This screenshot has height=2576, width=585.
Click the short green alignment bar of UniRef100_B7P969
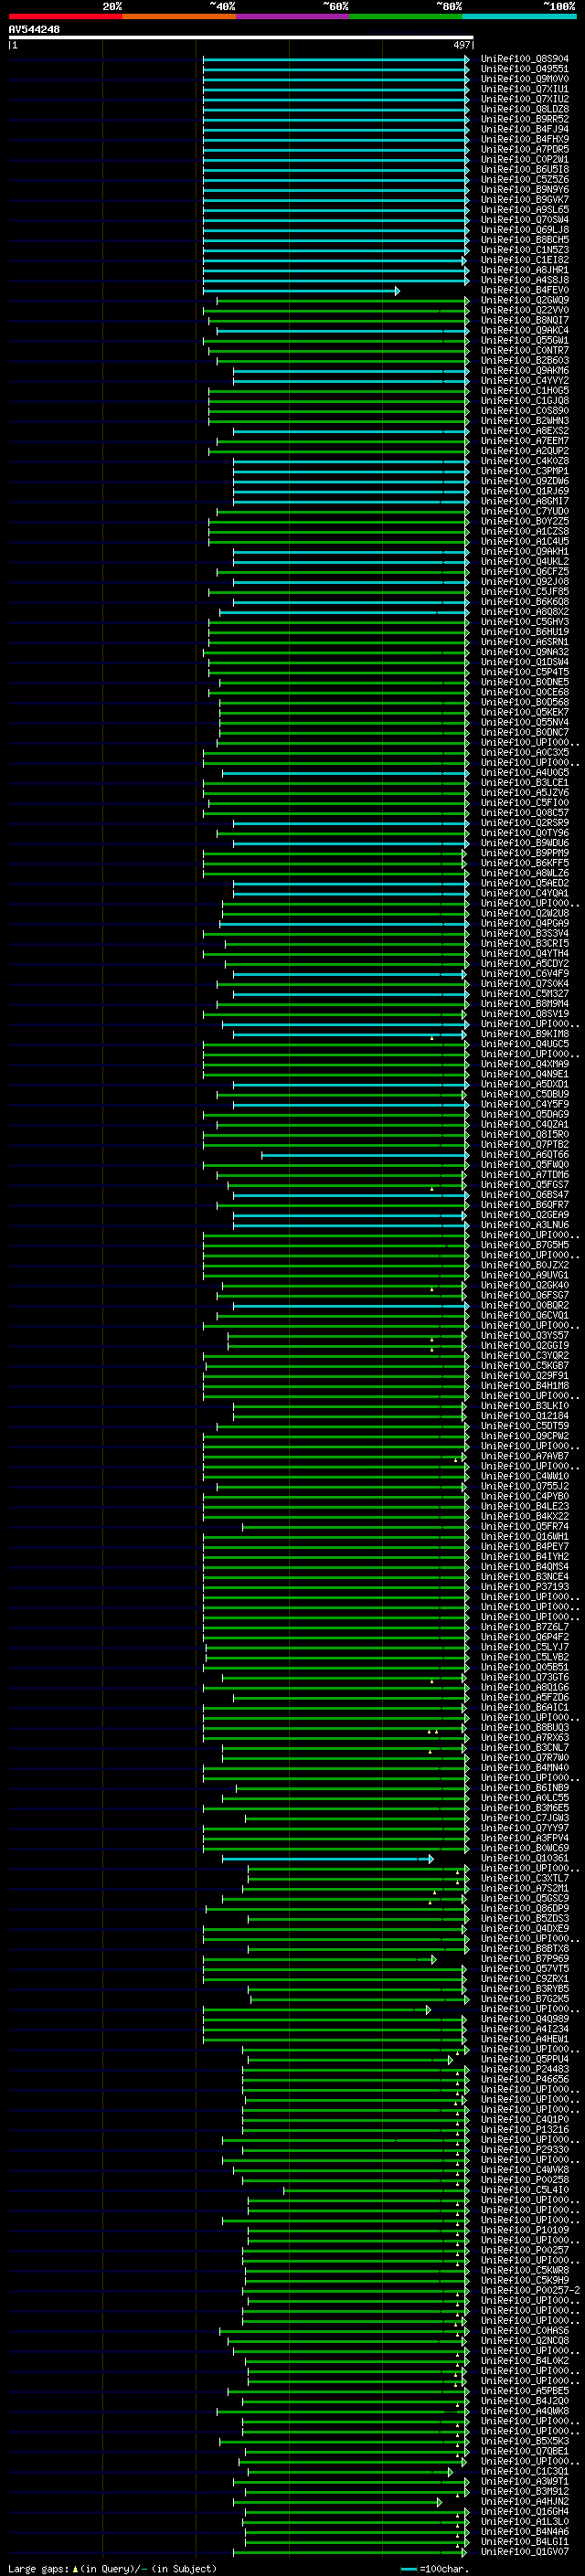click(x=320, y=1959)
